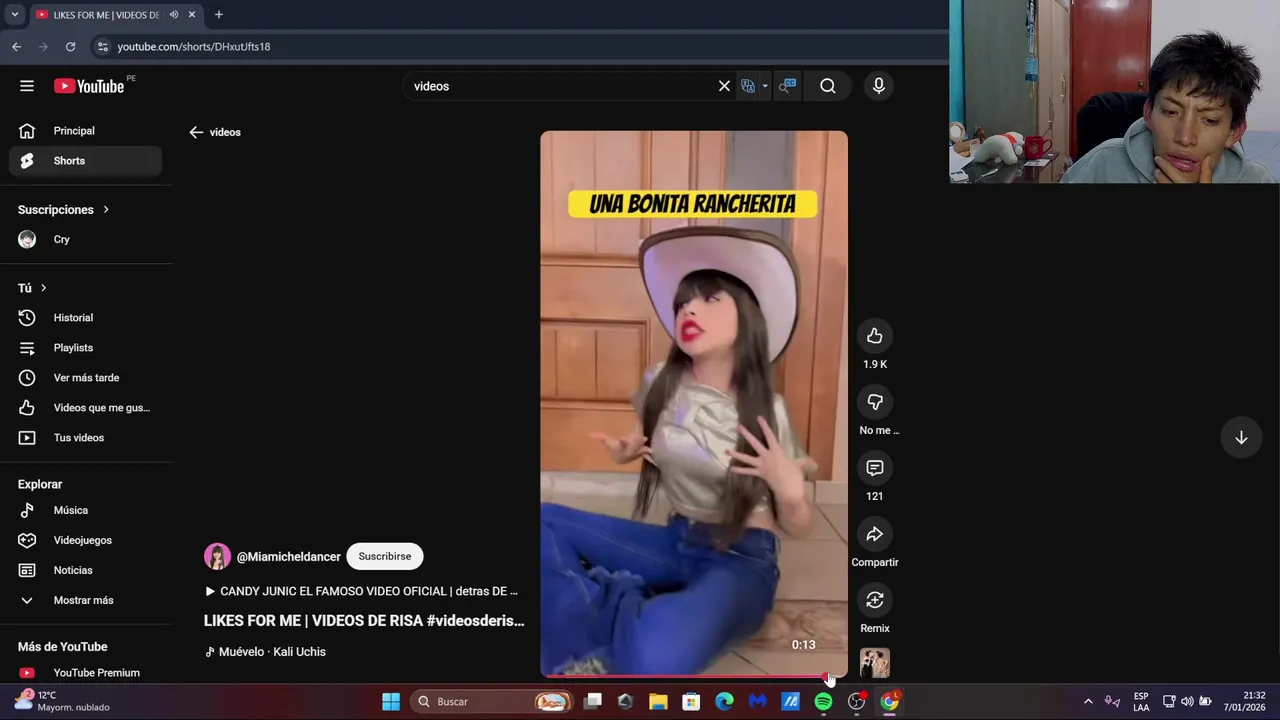Open the Muévelo · Kali Uchis sound link
The width and height of the screenshot is (1280, 720).
click(265, 652)
